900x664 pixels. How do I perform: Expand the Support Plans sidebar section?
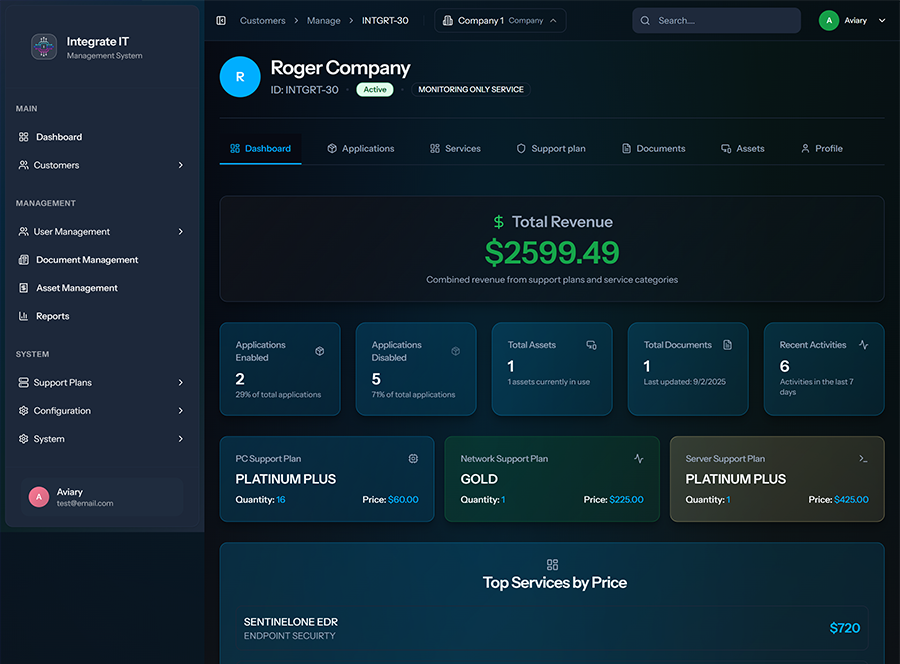(x=100, y=383)
